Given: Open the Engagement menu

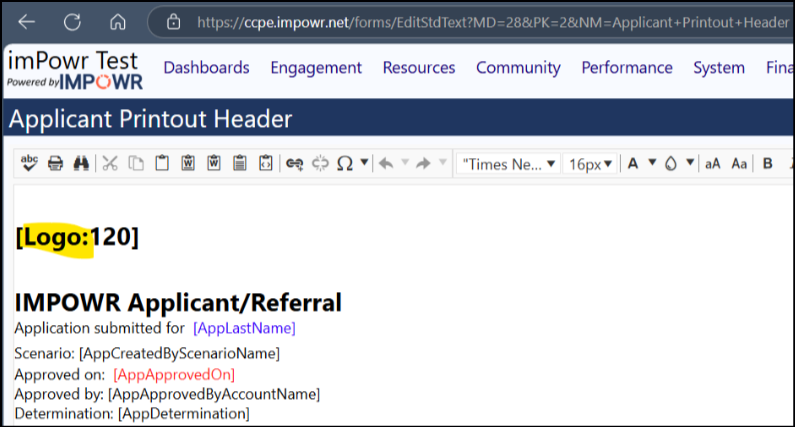Looking at the screenshot, I should [316, 67].
